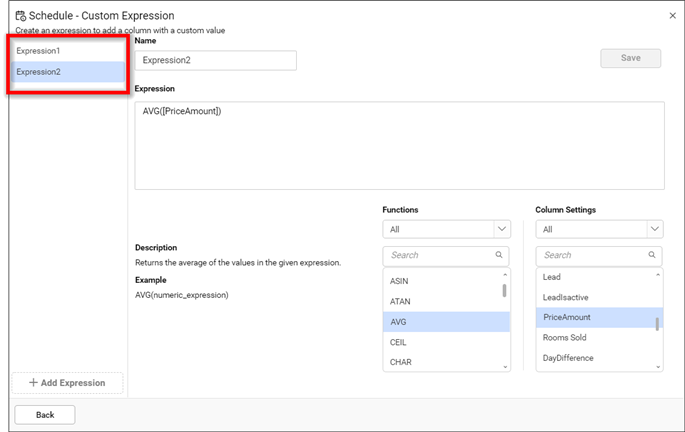Click inside the Expression text area

399,145
